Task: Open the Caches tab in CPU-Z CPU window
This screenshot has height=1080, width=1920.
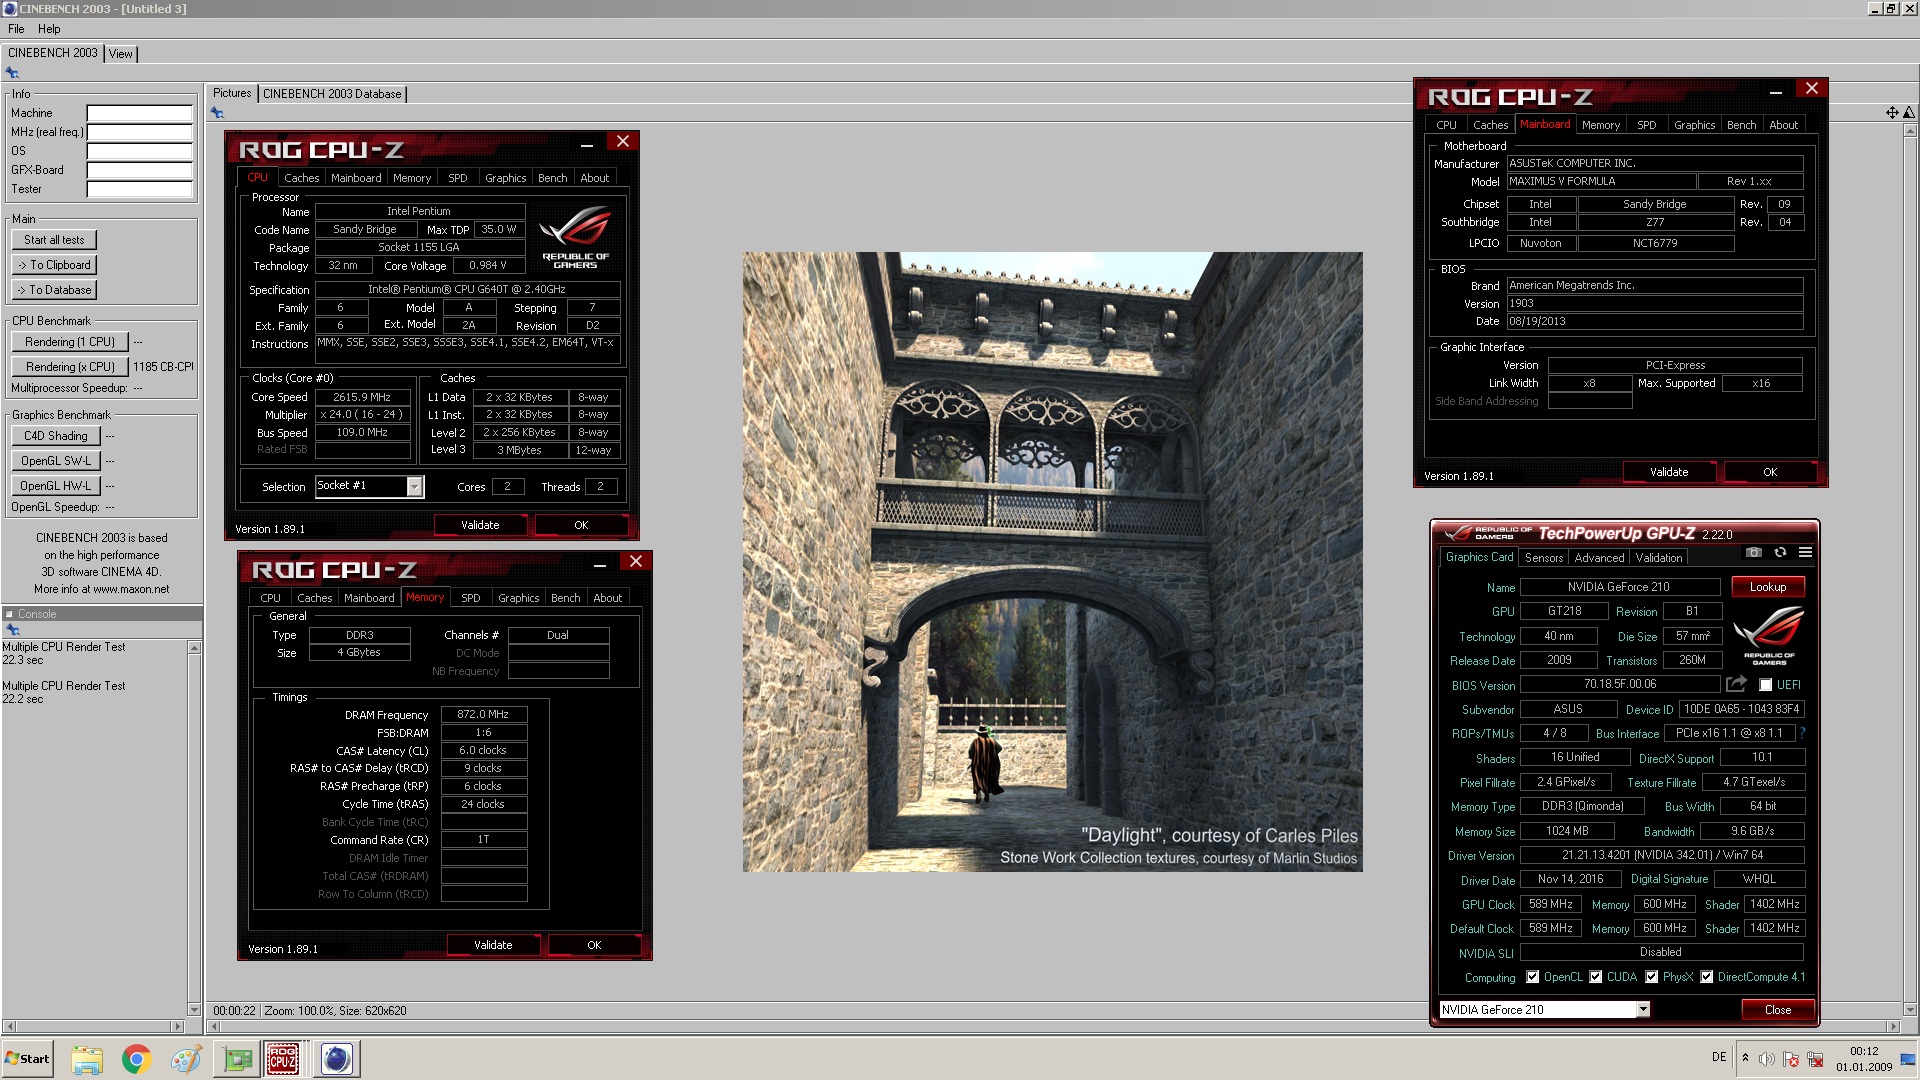Action: pyautogui.click(x=301, y=178)
